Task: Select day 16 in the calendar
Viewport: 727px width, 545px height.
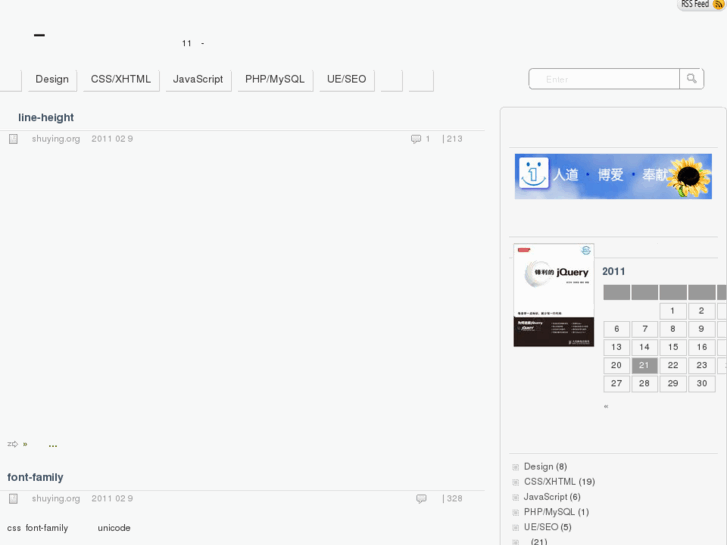Action: pyautogui.click(x=701, y=347)
